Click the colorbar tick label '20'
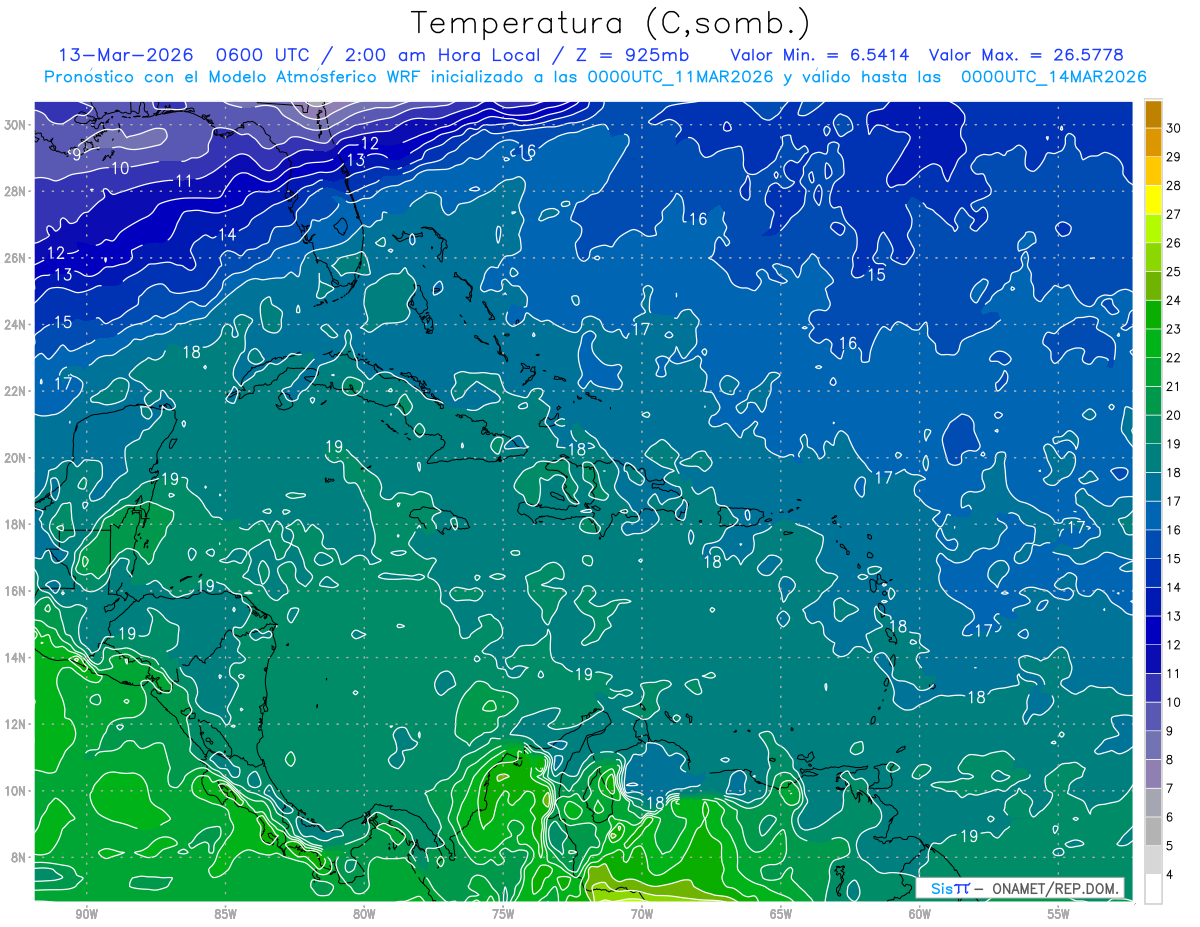1200x927 pixels. click(x=1174, y=415)
